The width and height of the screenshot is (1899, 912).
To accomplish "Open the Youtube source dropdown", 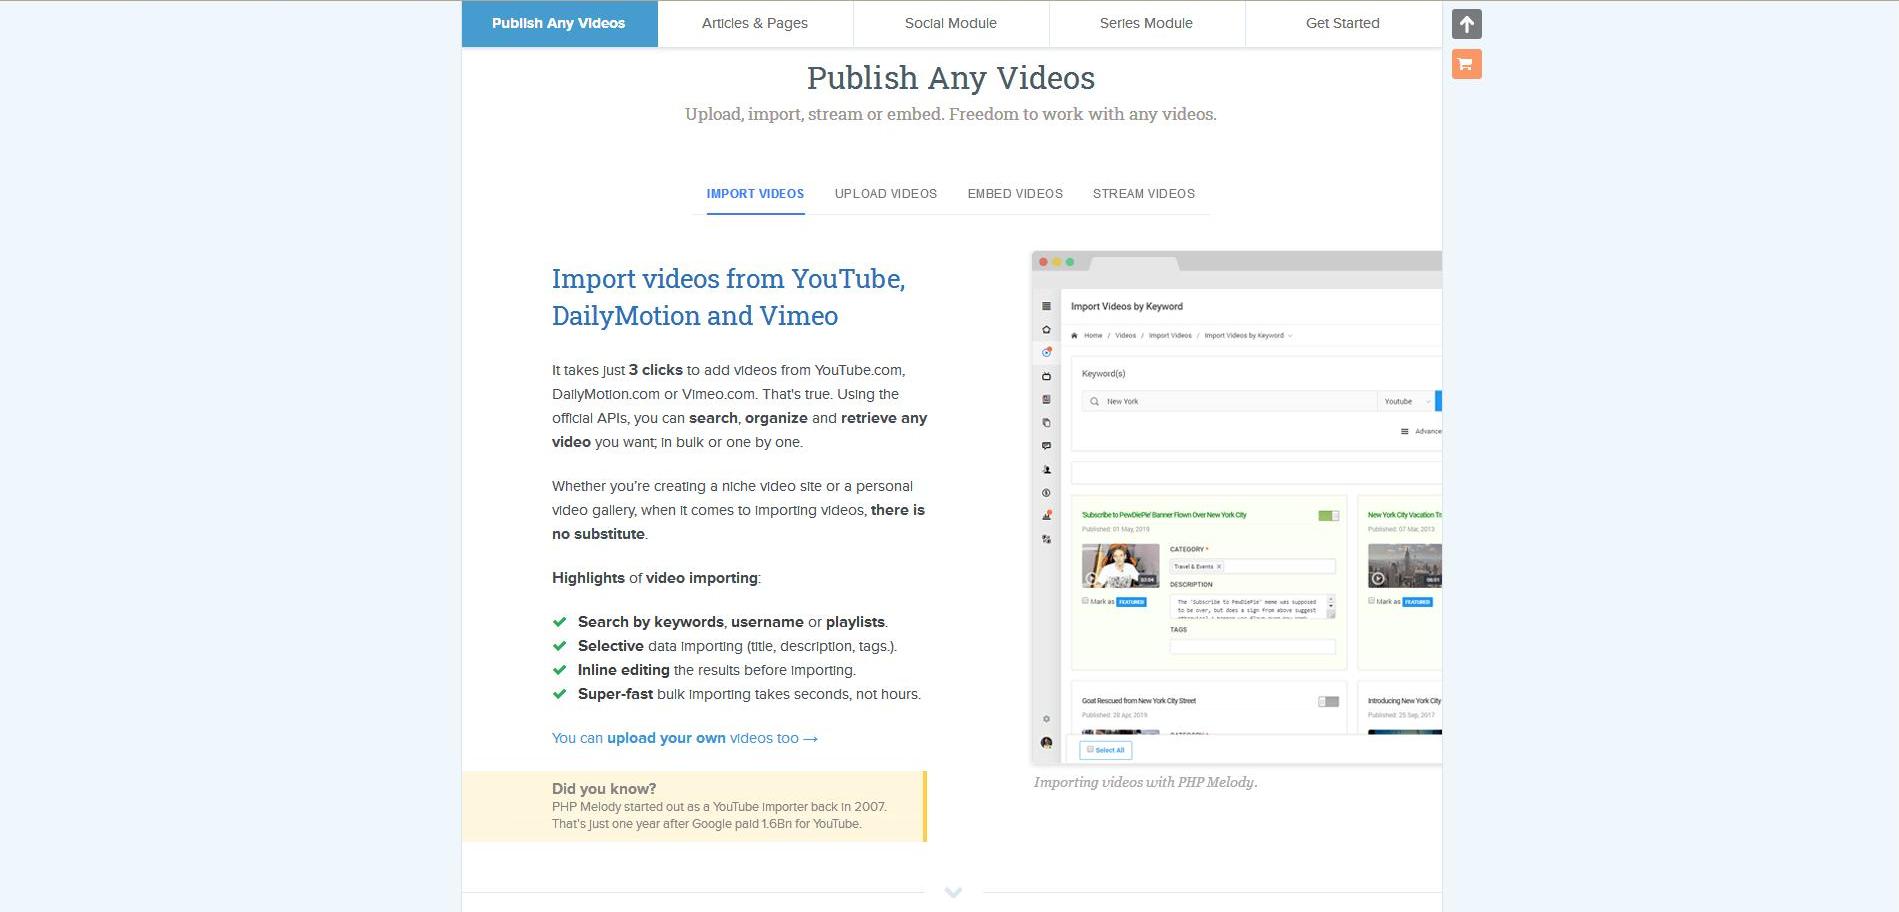I will click(x=1405, y=401).
